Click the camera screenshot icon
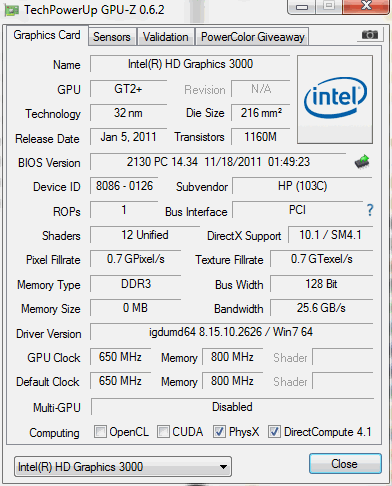This screenshot has width=392, height=486. tap(369, 34)
